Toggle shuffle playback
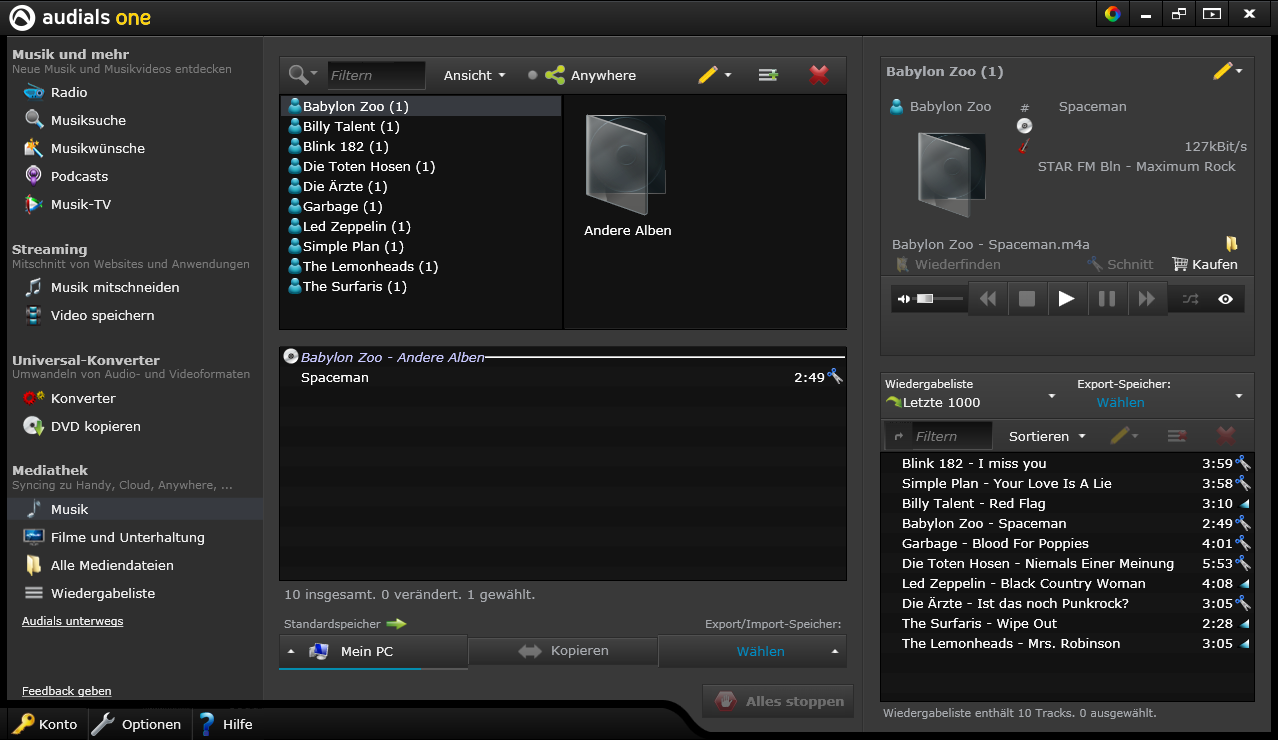Screen dimensions: 1278x740 click(x=1190, y=299)
